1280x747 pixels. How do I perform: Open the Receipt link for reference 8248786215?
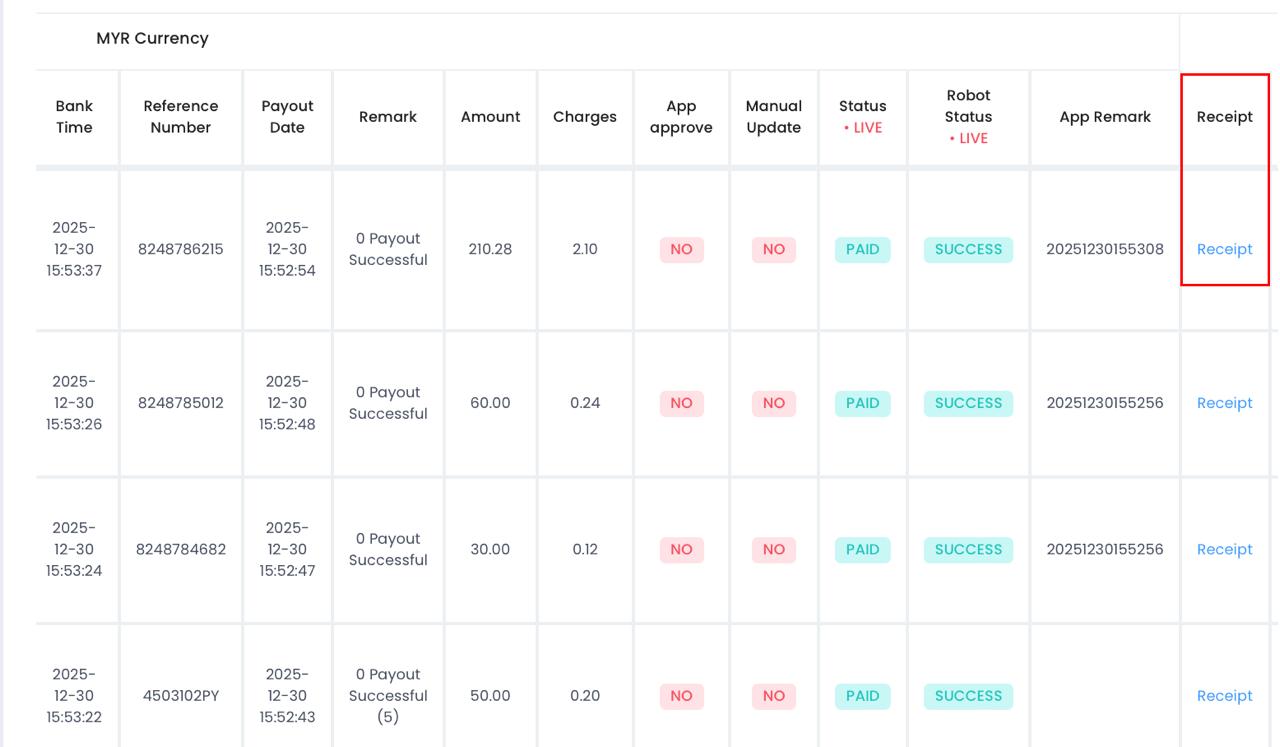point(1224,249)
